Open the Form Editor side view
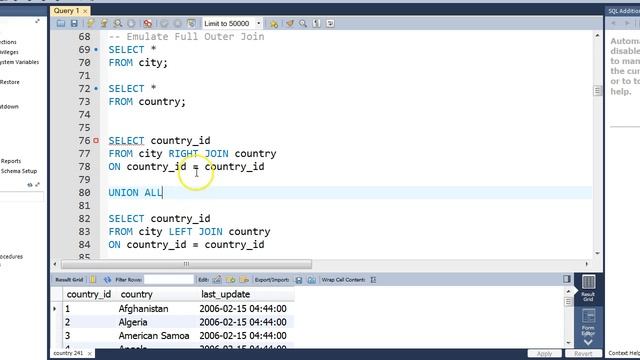The height and width of the screenshot is (360, 640). point(588,322)
